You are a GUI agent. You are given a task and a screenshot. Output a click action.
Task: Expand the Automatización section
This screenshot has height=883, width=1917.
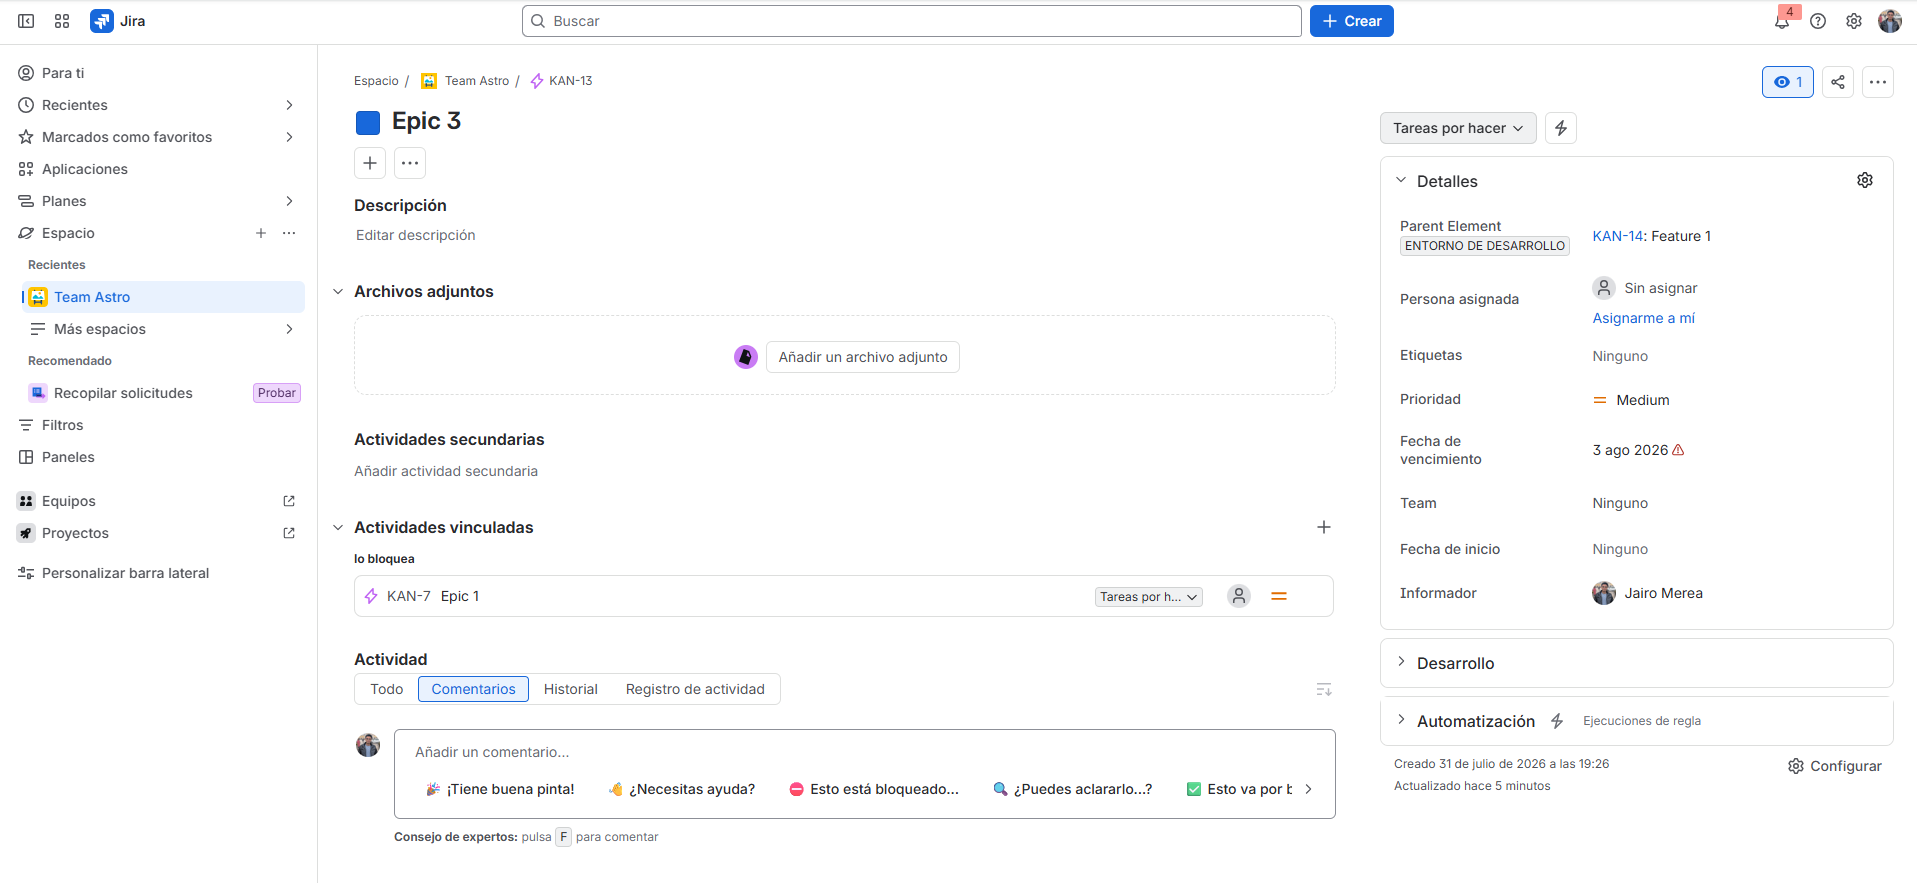1401,720
